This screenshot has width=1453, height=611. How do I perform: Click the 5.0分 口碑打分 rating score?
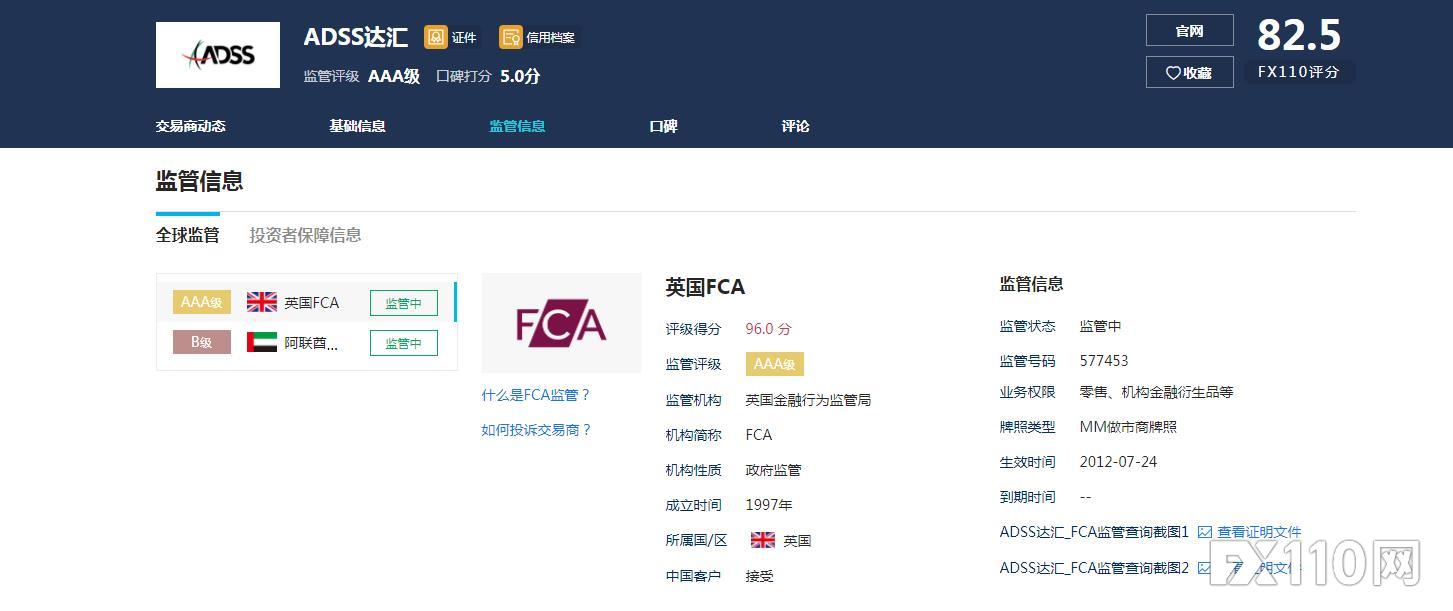[x=518, y=75]
